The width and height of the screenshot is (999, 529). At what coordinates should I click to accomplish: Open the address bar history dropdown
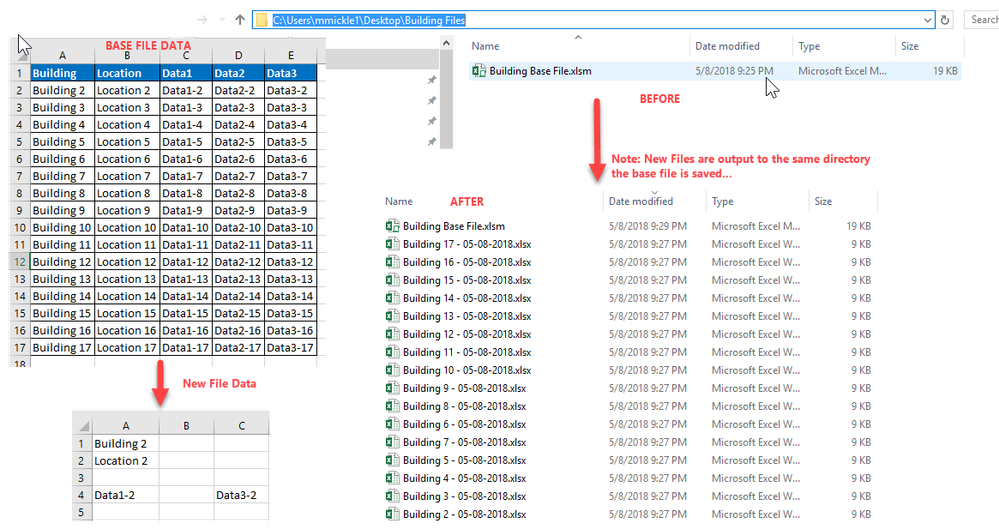click(x=927, y=20)
